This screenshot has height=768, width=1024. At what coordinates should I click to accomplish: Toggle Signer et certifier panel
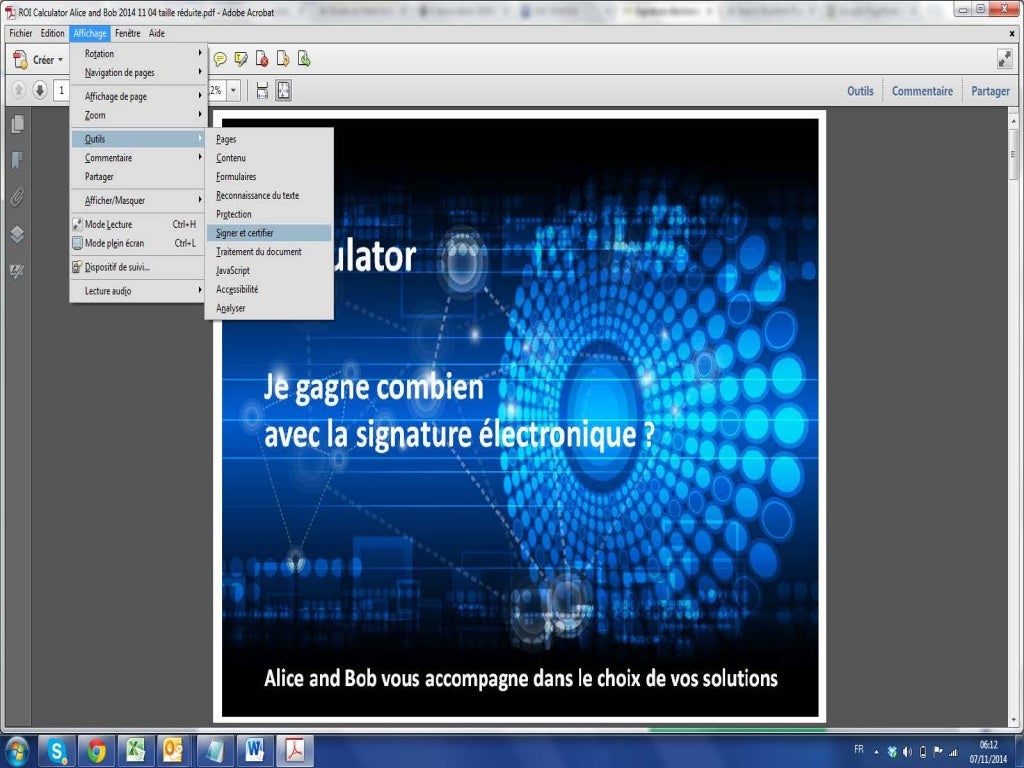pyautogui.click(x=269, y=232)
